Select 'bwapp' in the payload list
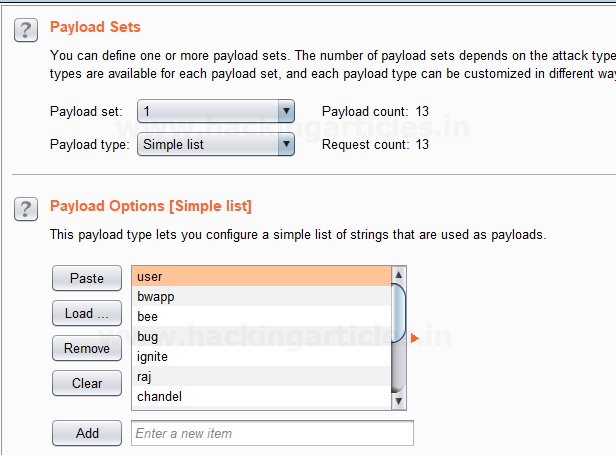Viewport: 616px width, 455px height. tap(260, 297)
